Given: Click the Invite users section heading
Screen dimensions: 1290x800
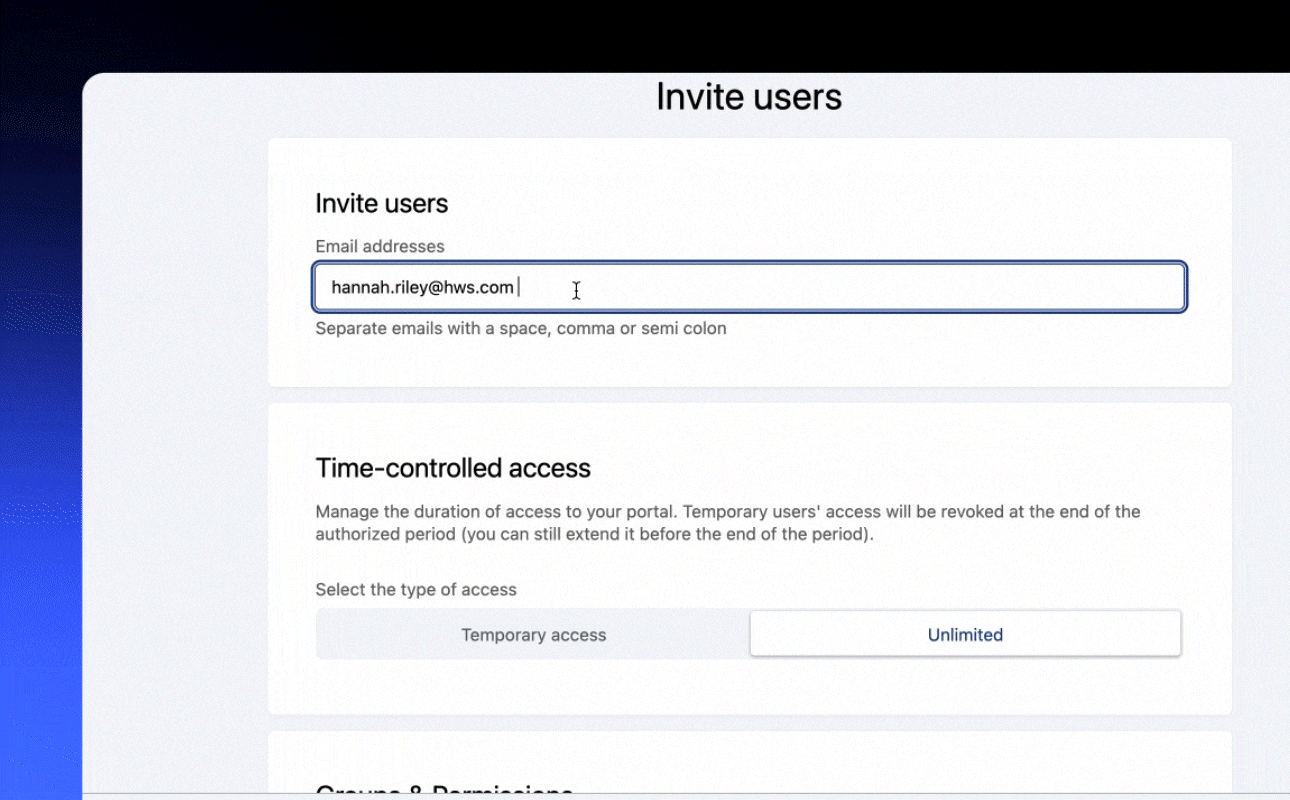Looking at the screenshot, I should tap(381, 204).
